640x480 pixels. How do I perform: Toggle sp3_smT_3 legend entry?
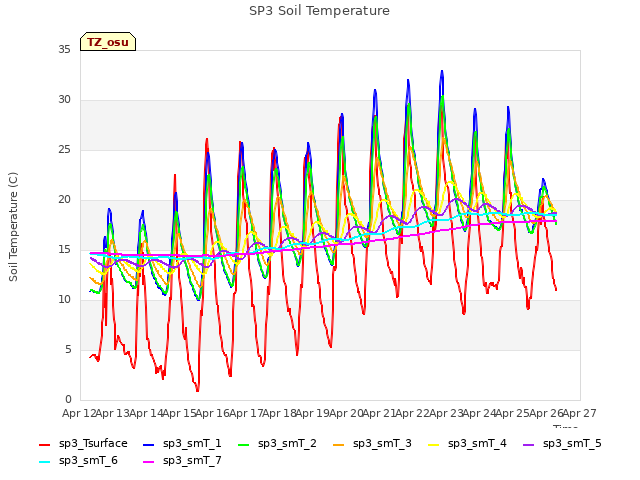tap(373, 444)
